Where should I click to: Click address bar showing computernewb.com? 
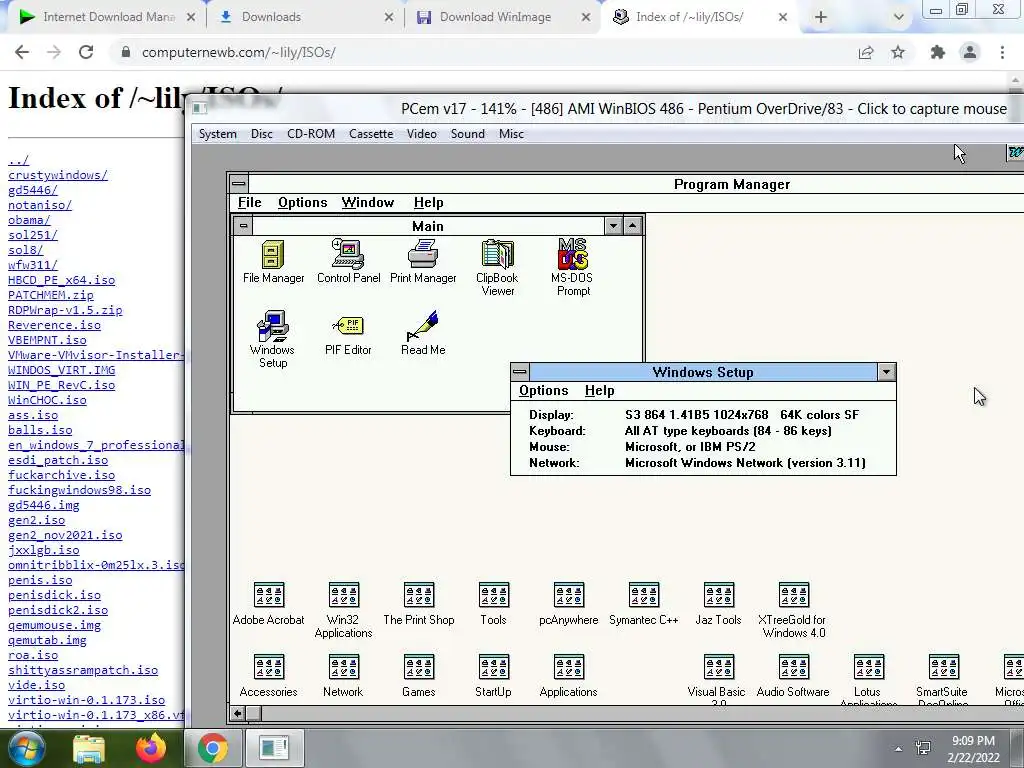(x=483, y=52)
